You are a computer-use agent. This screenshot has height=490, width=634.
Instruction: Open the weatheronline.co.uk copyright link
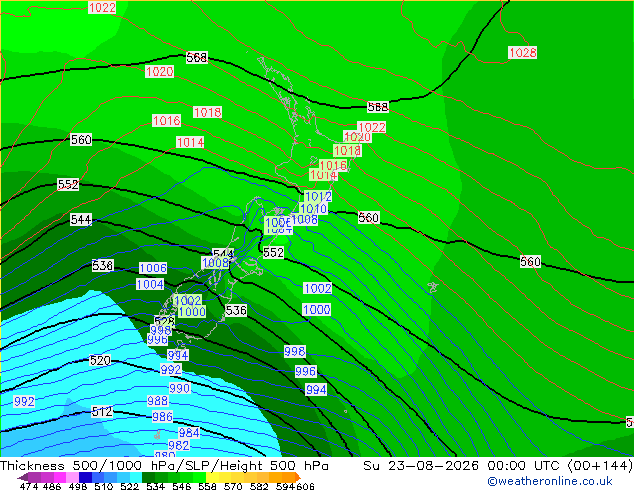549,481
